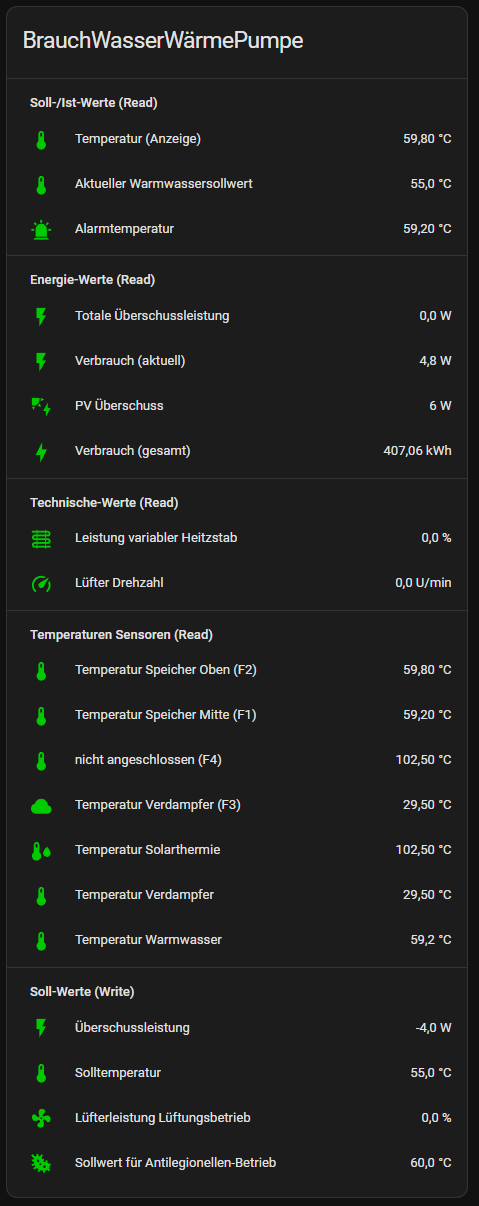Viewport: 479px width, 1206px height.
Task: Click the 102,50 °C value of nicht angeschlossen (F4)
Action: 424,760
